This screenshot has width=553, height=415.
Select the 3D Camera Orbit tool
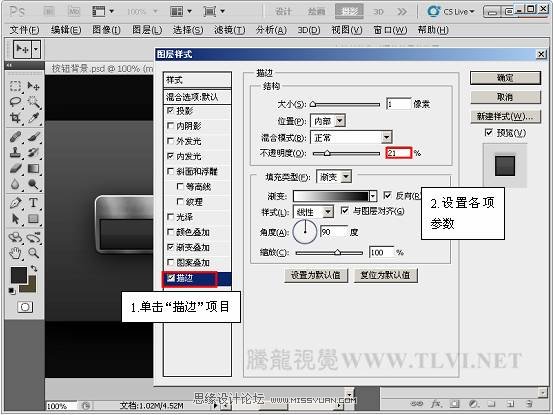tap(34, 237)
